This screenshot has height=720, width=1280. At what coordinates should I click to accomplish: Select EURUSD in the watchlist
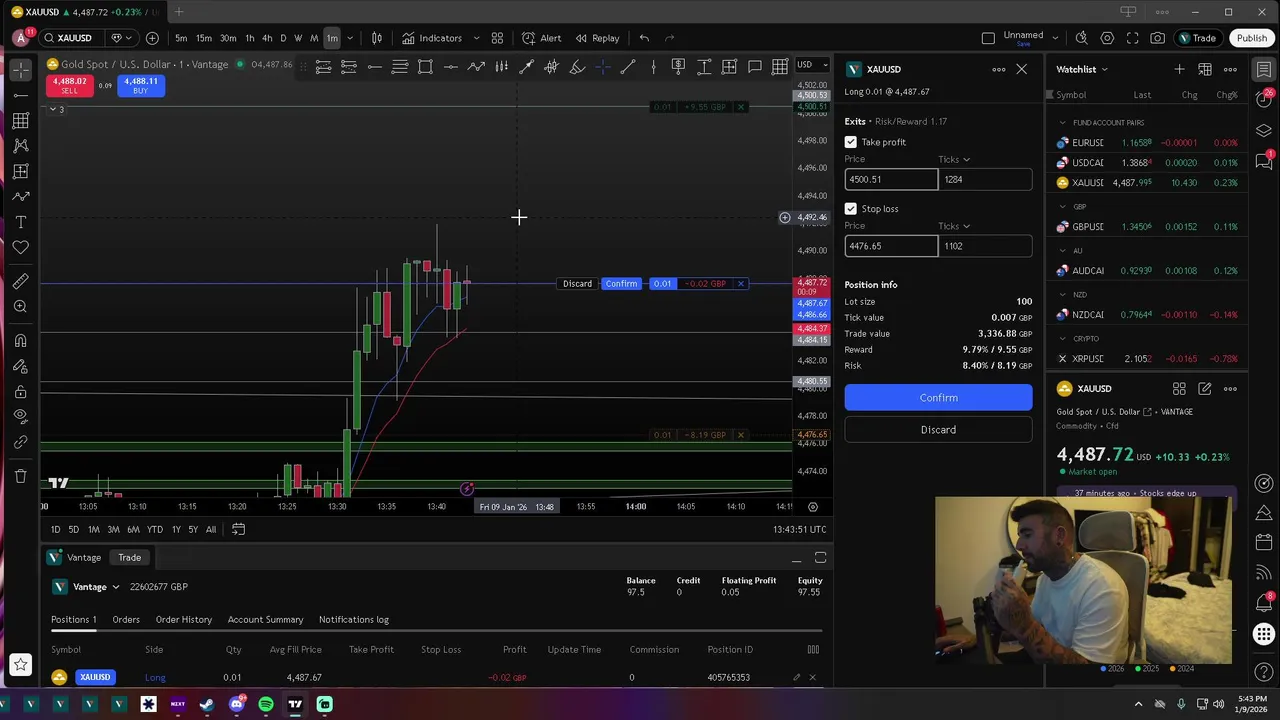[x=1146, y=143]
